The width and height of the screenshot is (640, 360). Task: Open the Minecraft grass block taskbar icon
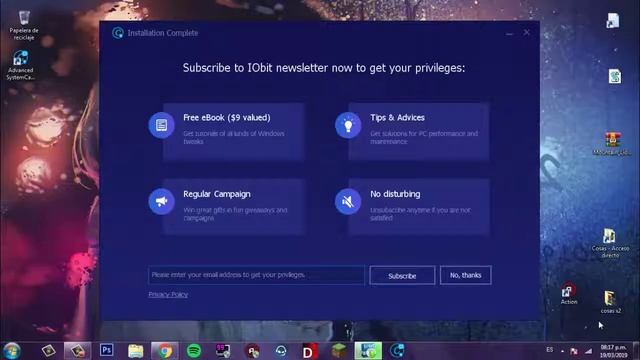click(x=338, y=351)
